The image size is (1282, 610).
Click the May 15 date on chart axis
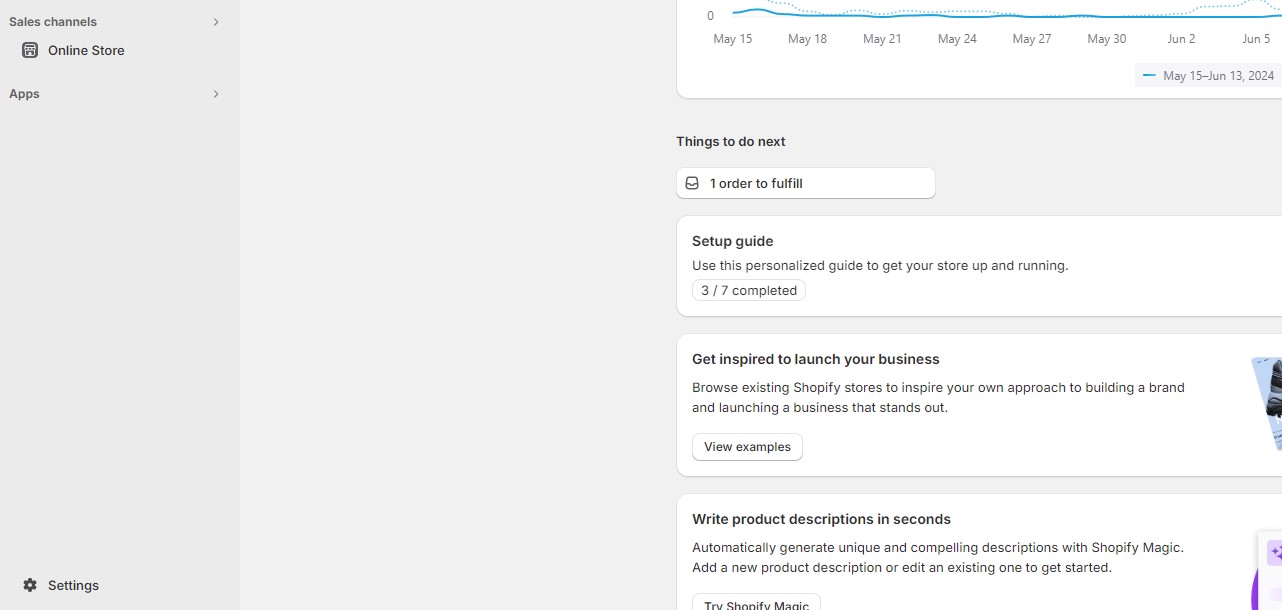point(733,39)
